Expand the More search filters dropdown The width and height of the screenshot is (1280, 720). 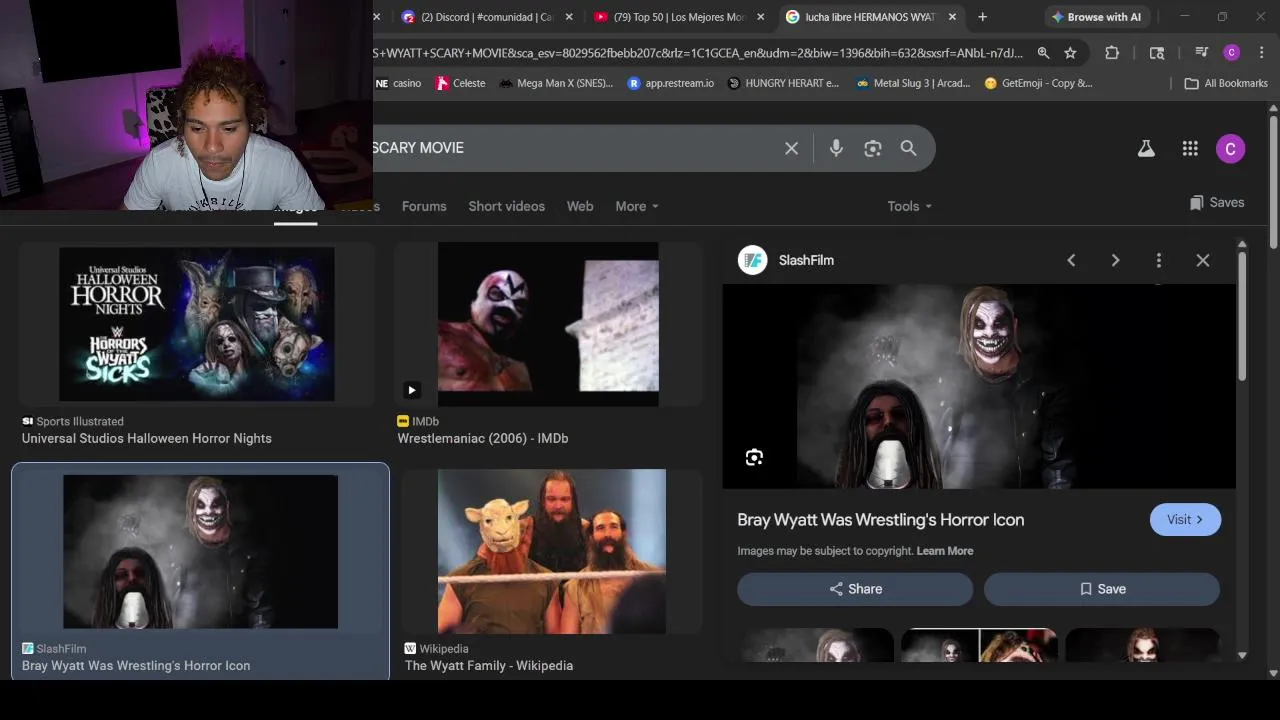(637, 206)
